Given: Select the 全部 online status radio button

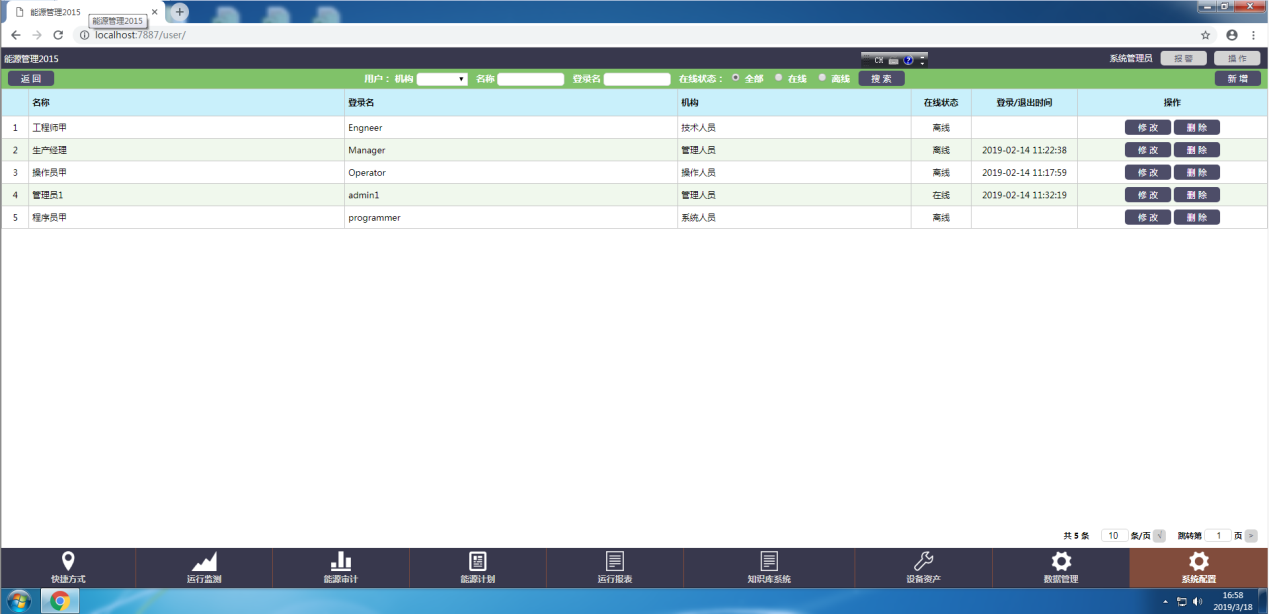Looking at the screenshot, I should click(737, 77).
